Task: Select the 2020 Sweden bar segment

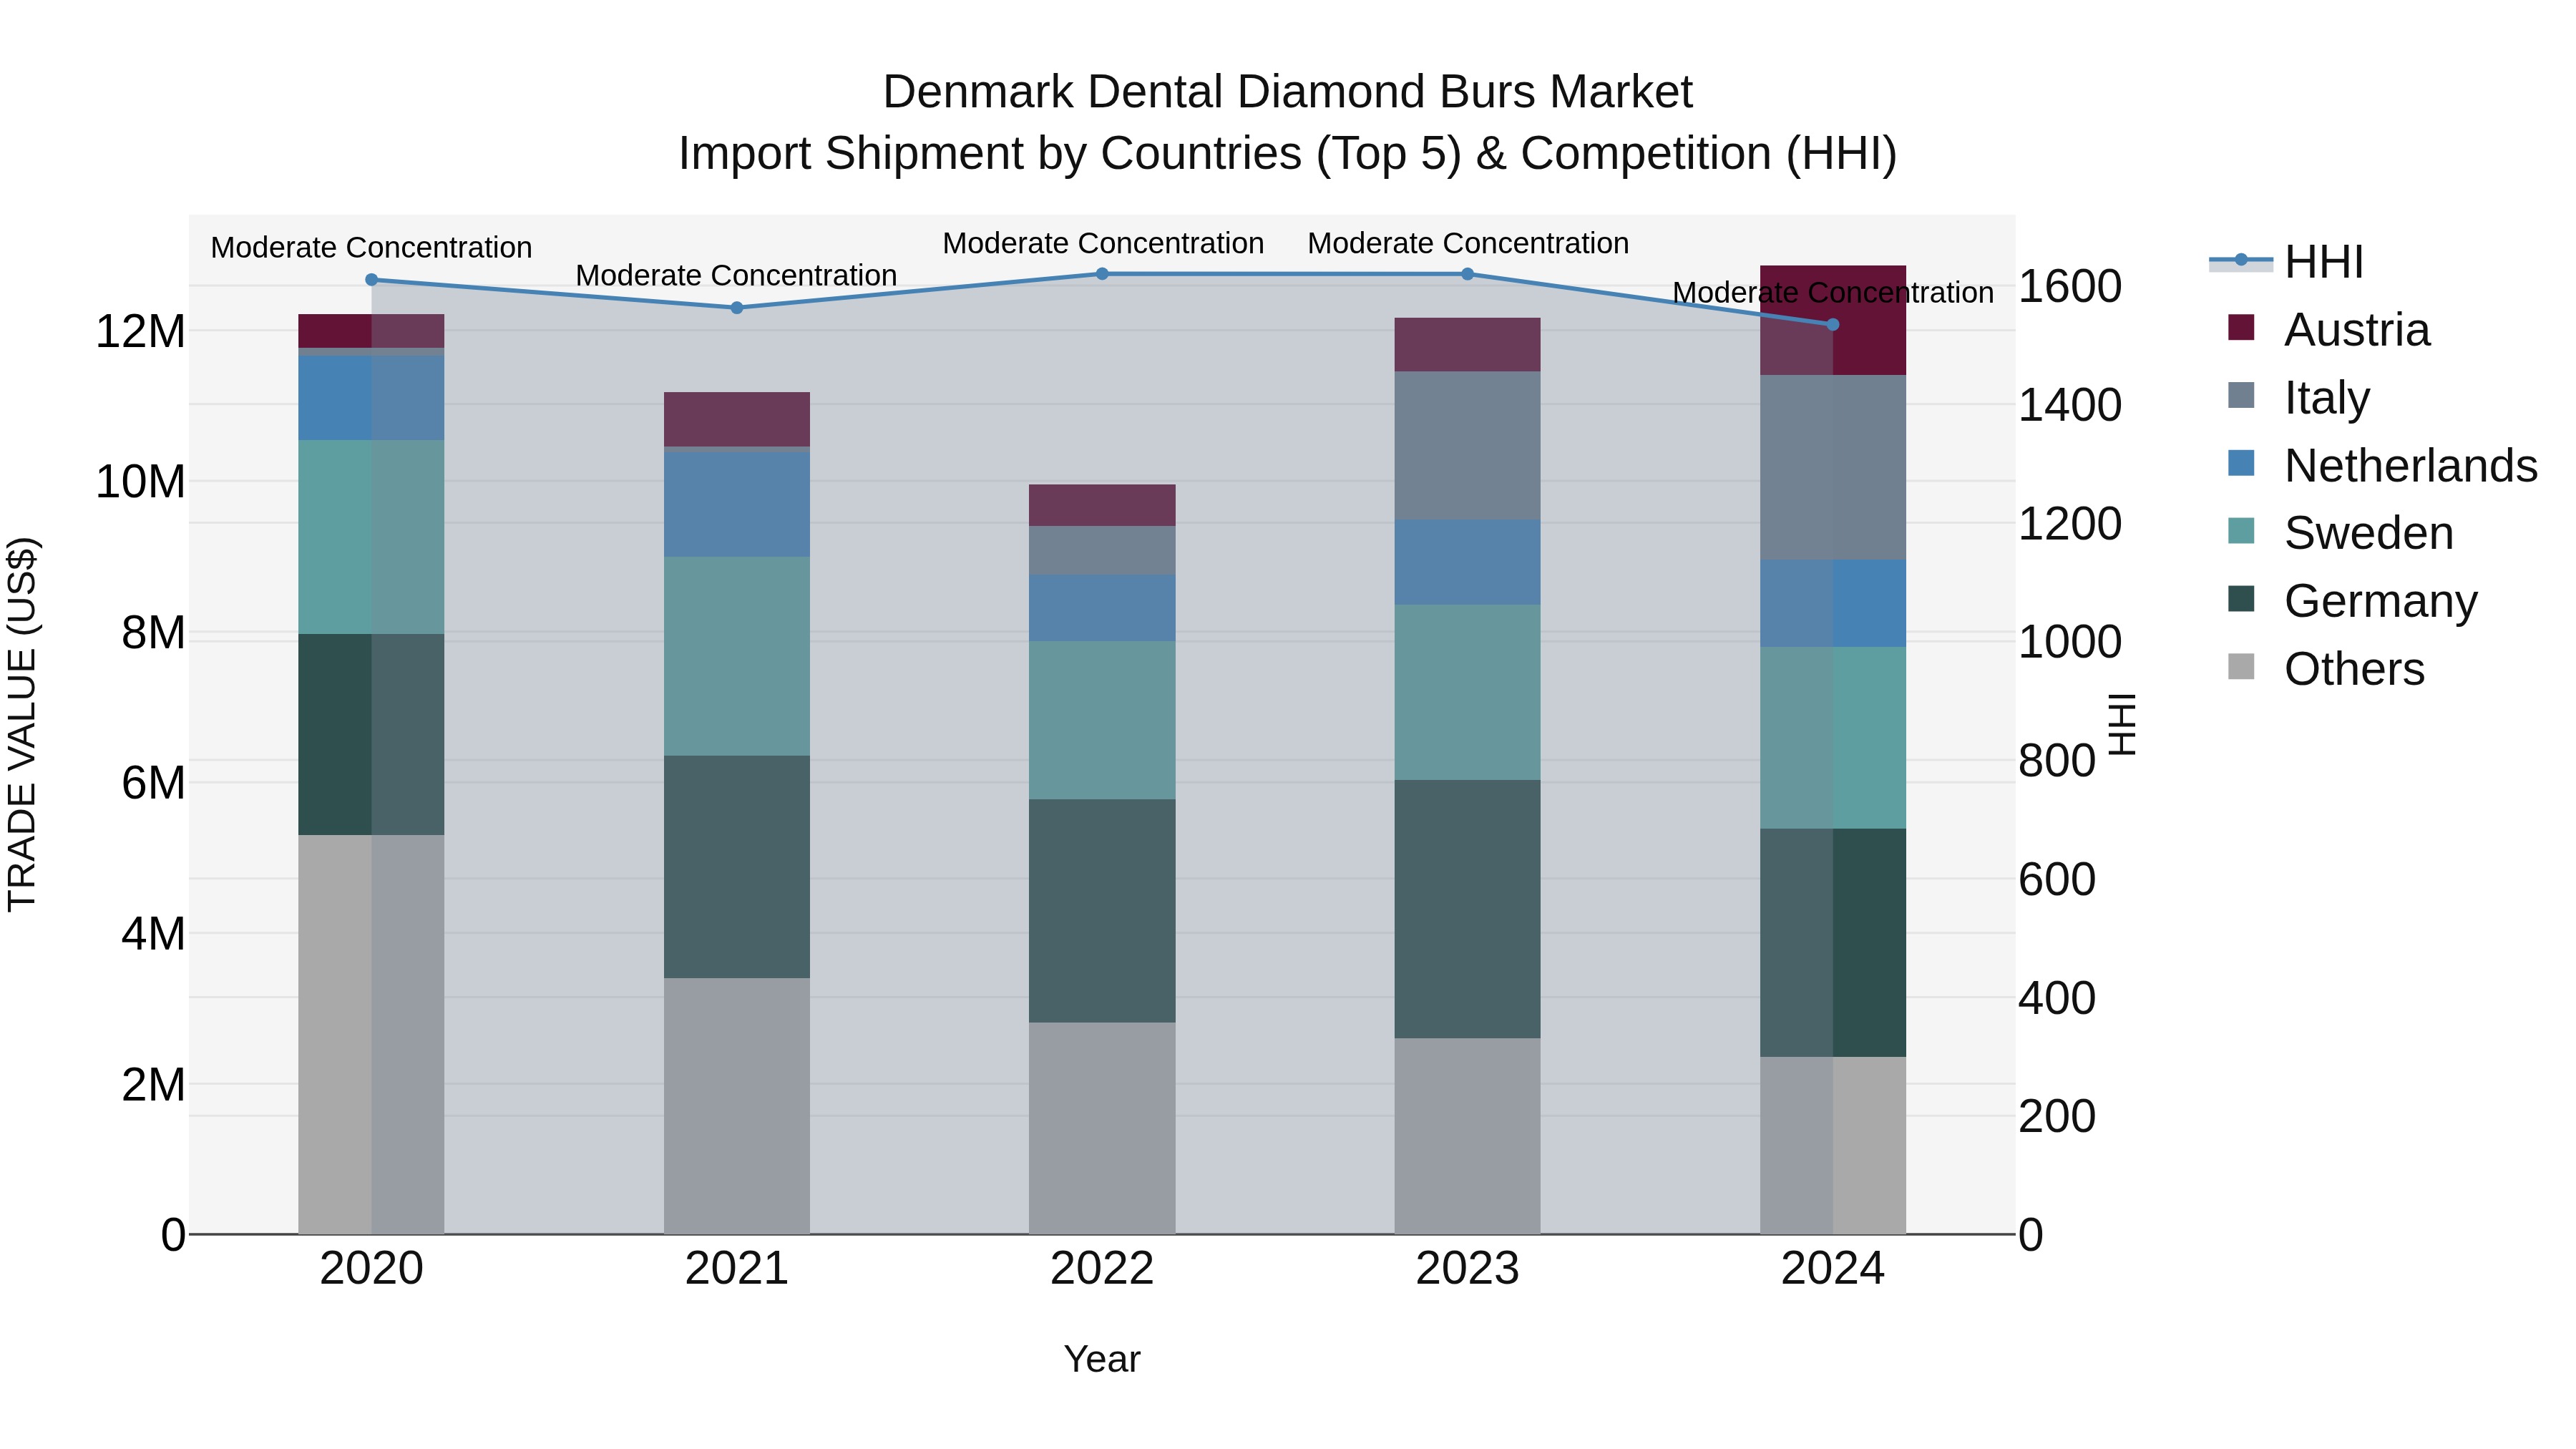Action: 371,537
